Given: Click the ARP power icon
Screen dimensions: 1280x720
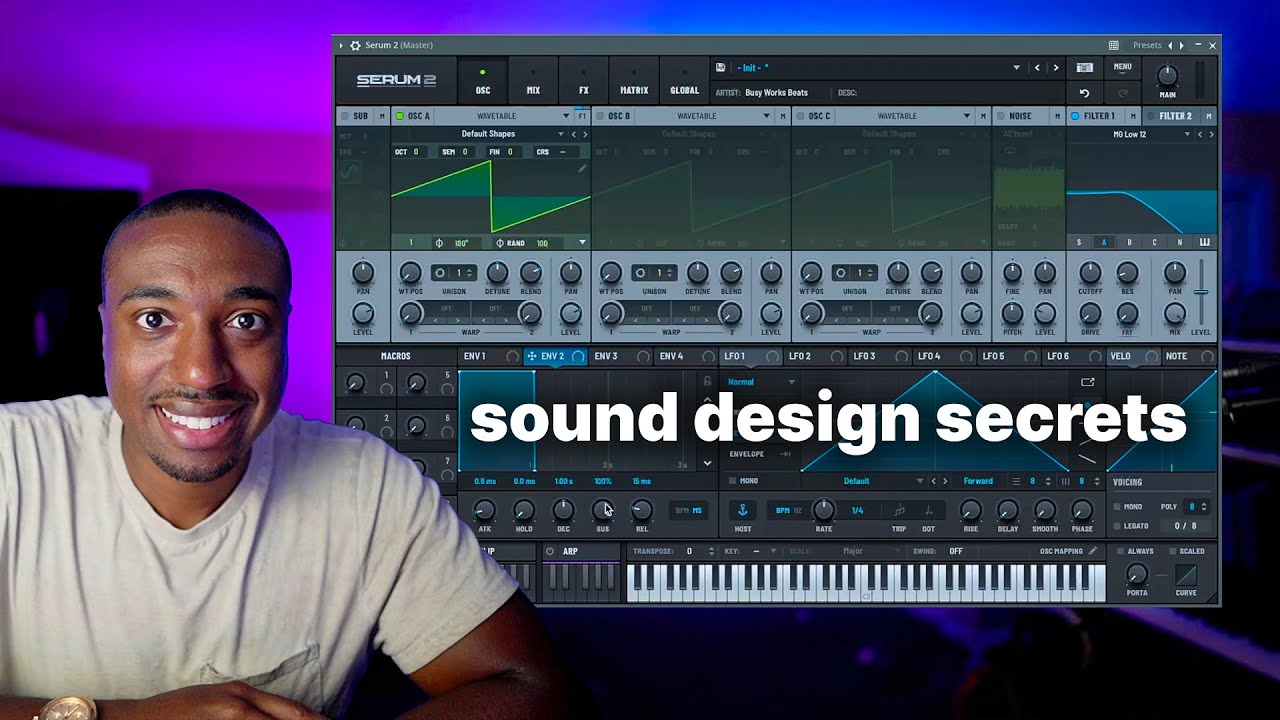Looking at the screenshot, I should (x=550, y=551).
